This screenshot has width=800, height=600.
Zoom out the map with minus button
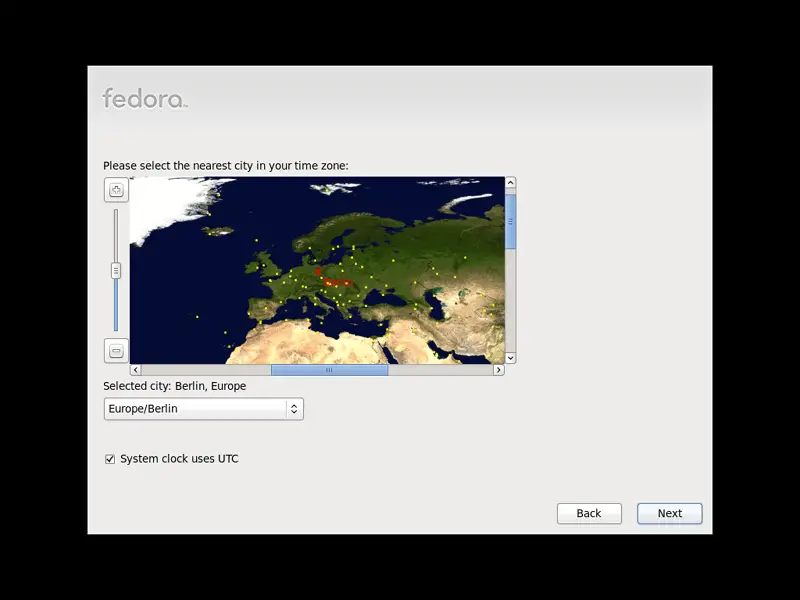click(x=116, y=351)
